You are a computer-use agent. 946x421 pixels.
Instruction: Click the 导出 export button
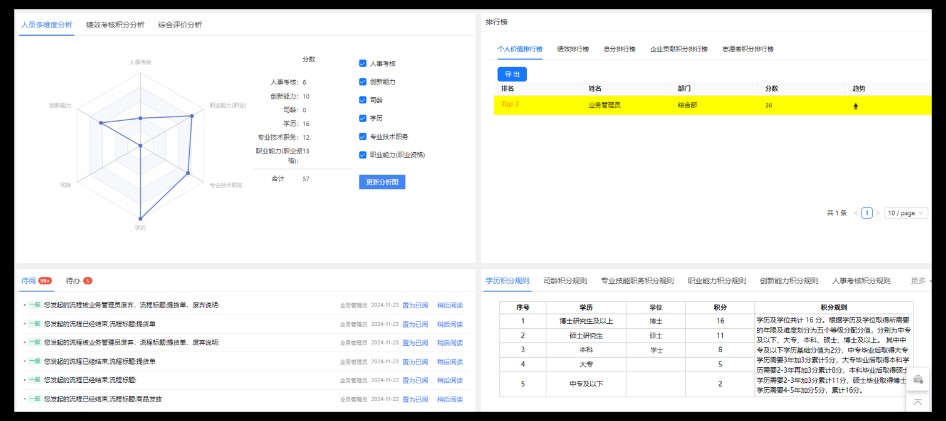click(x=511, y=74)
